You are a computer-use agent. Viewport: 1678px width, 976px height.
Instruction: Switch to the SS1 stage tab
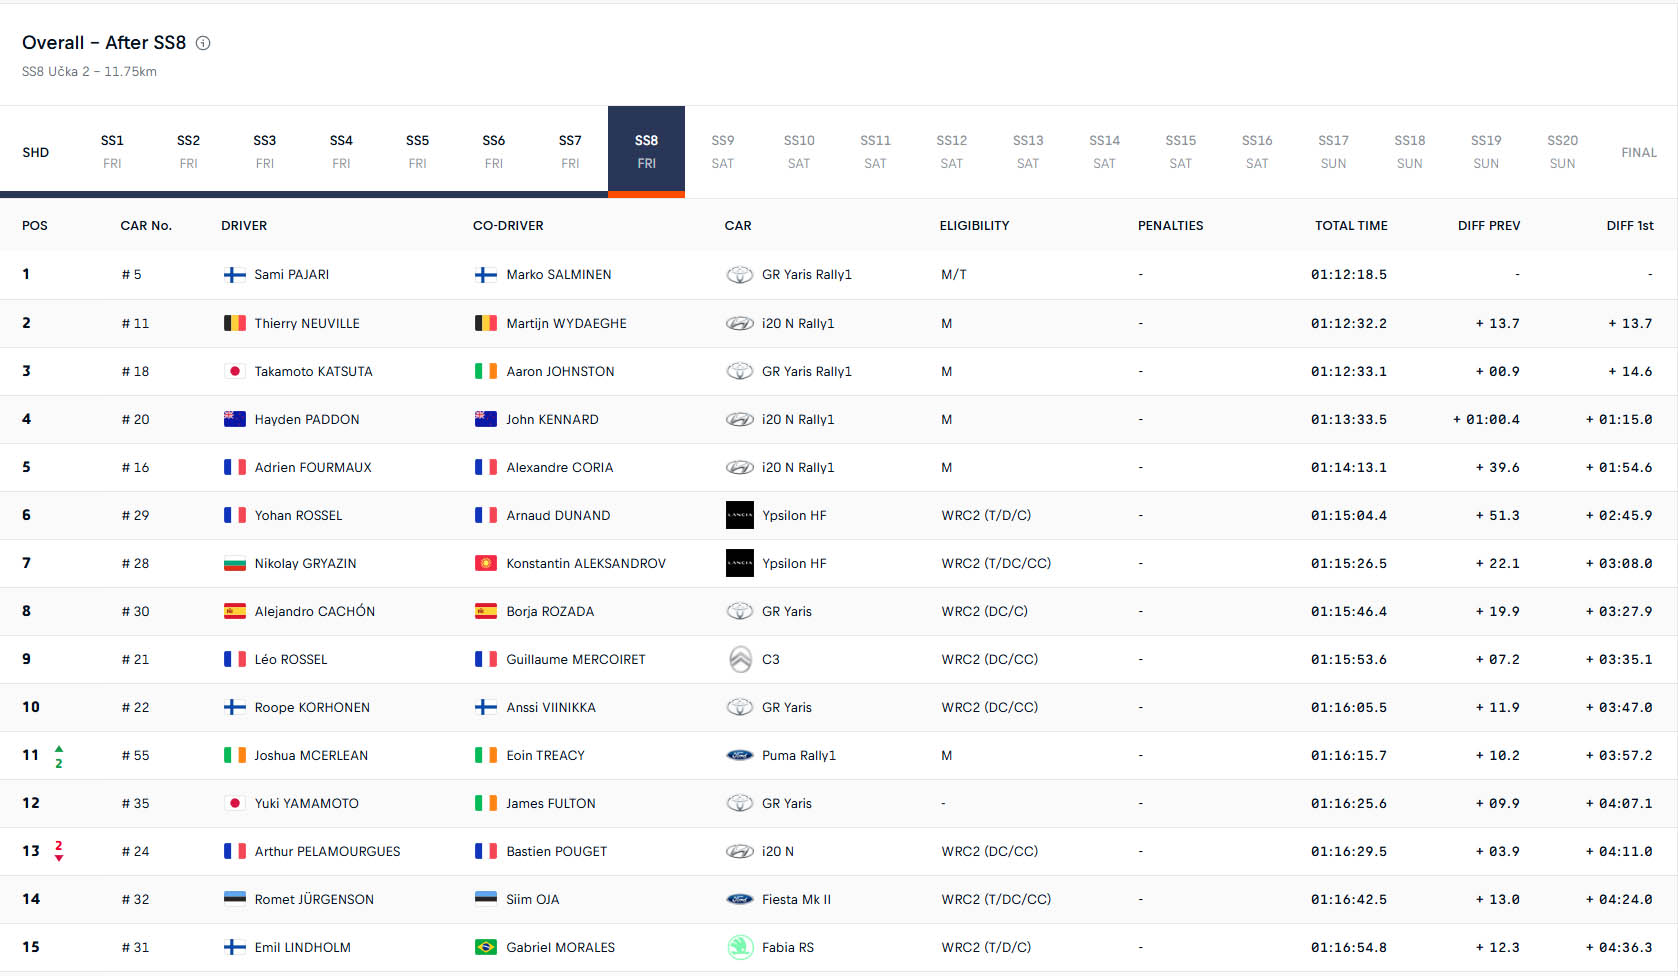point(112,152)
